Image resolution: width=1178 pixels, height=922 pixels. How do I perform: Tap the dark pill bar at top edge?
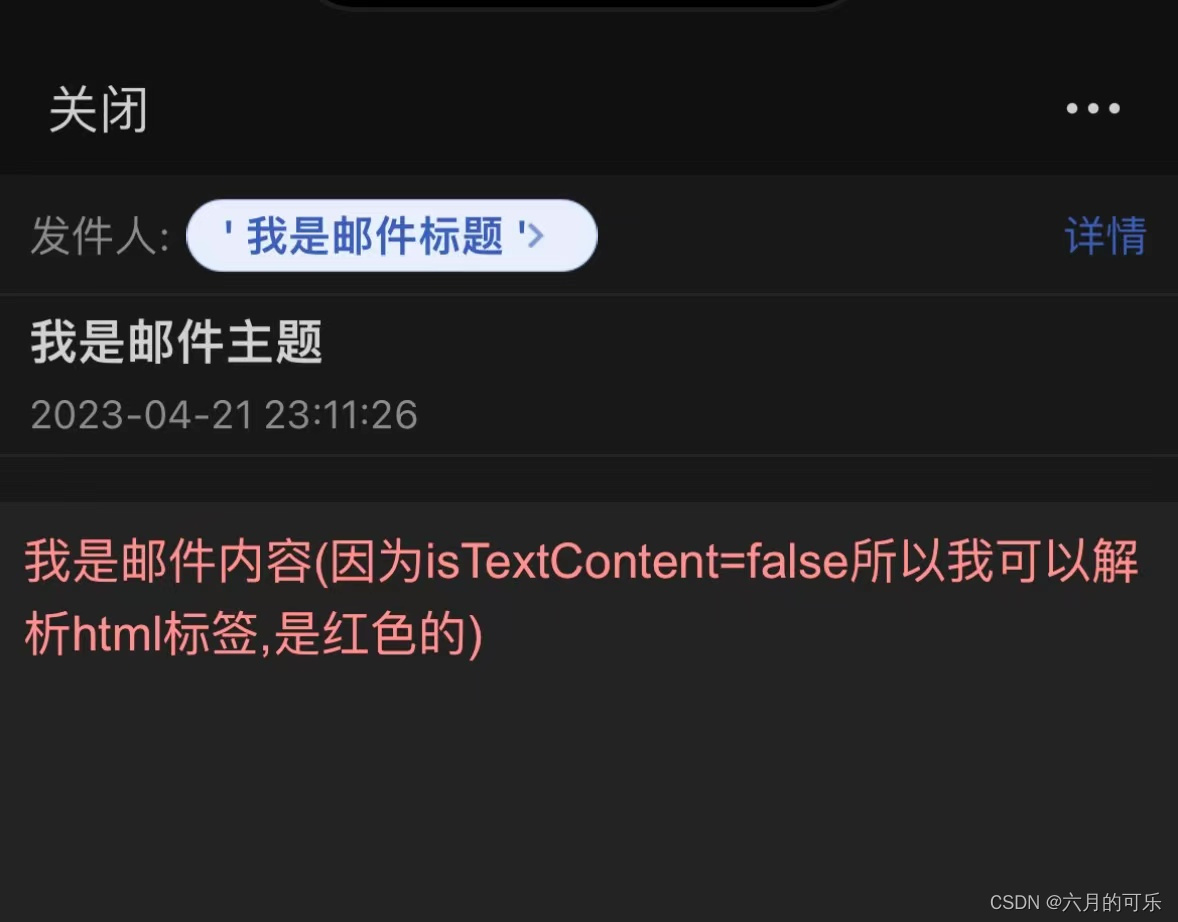(x=584, y=4)
